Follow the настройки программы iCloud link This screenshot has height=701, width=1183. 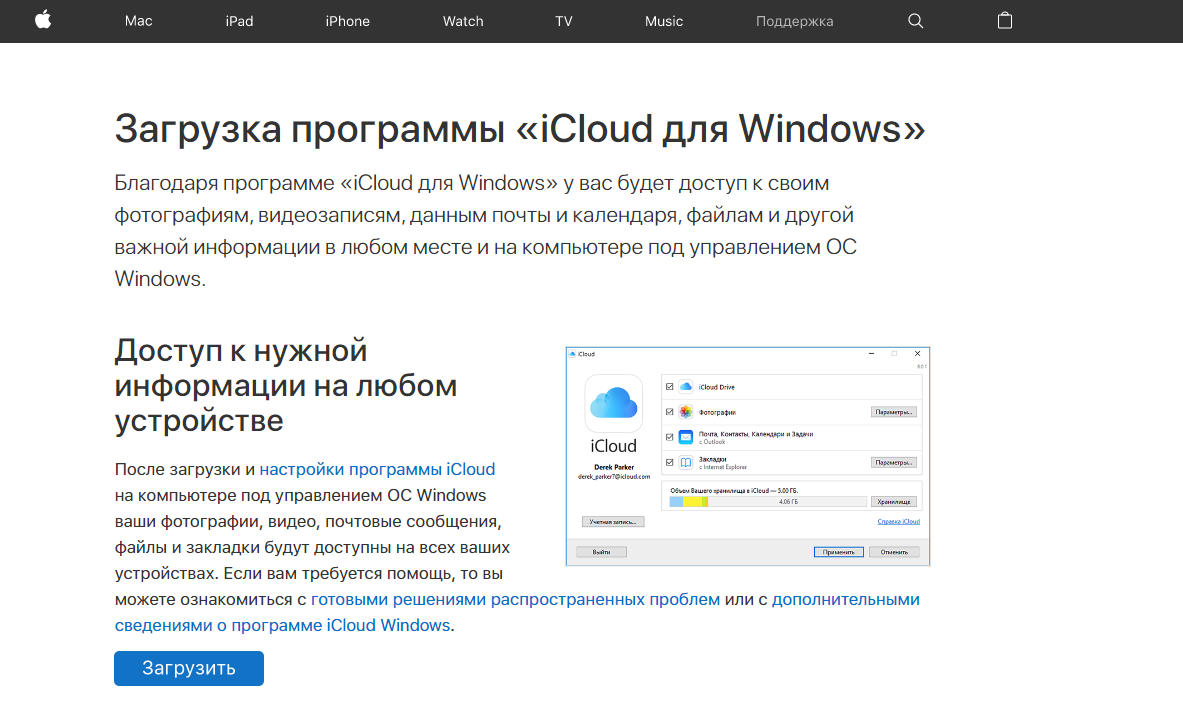click(377, 469)
